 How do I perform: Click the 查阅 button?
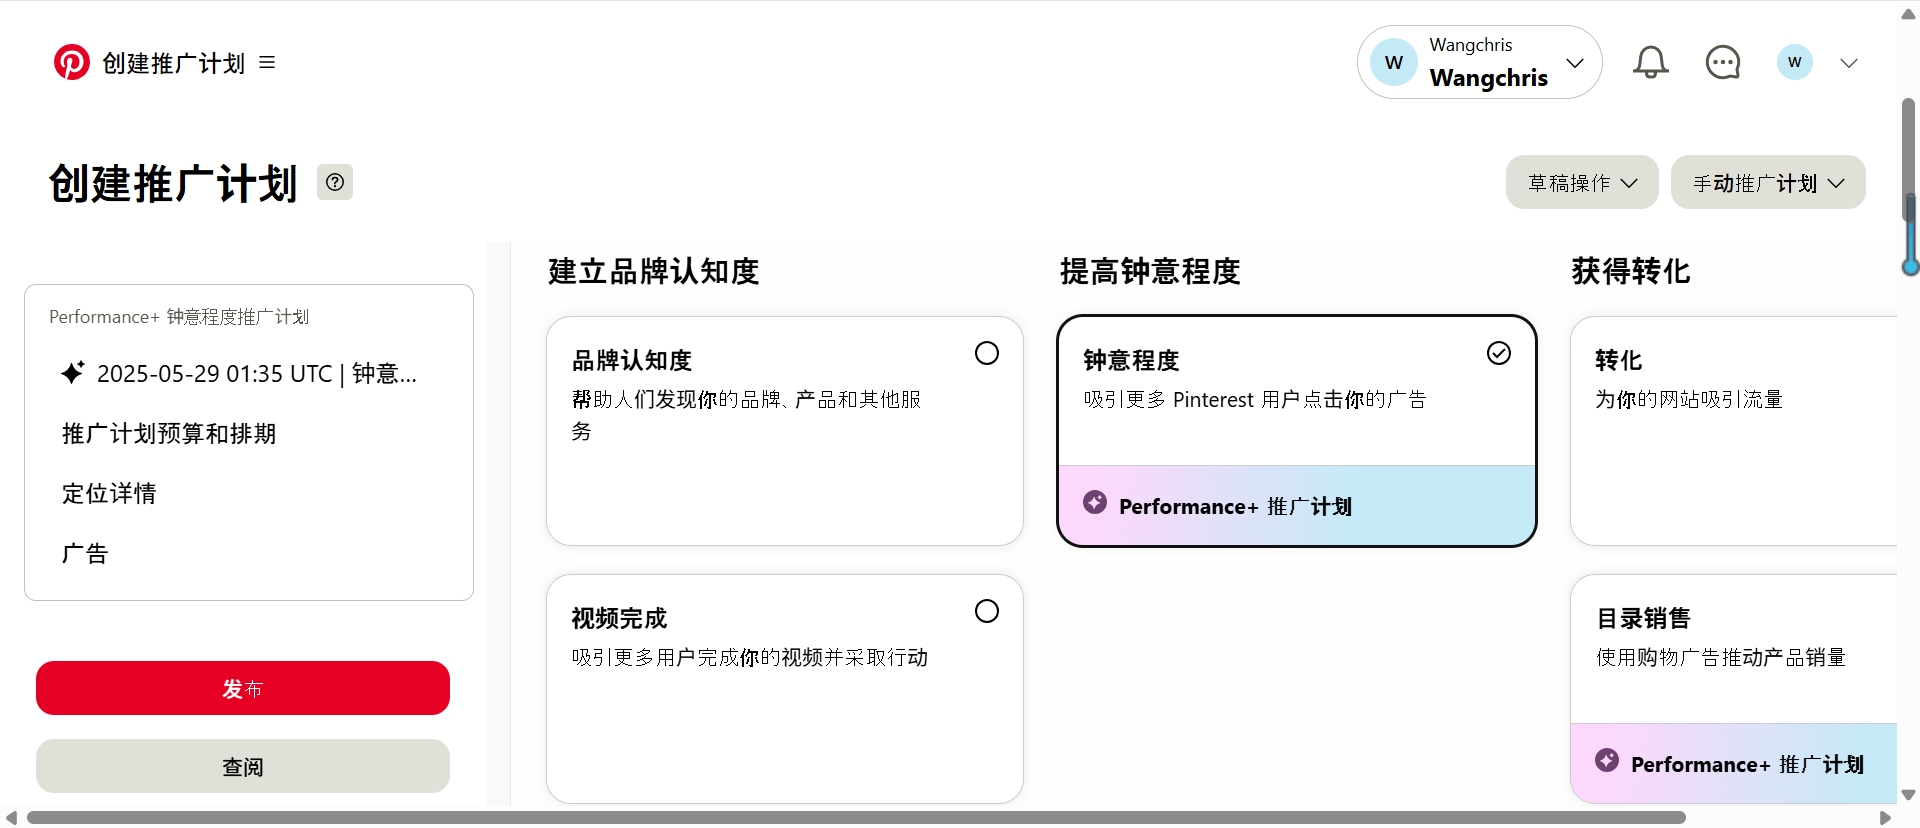[243, 766]
